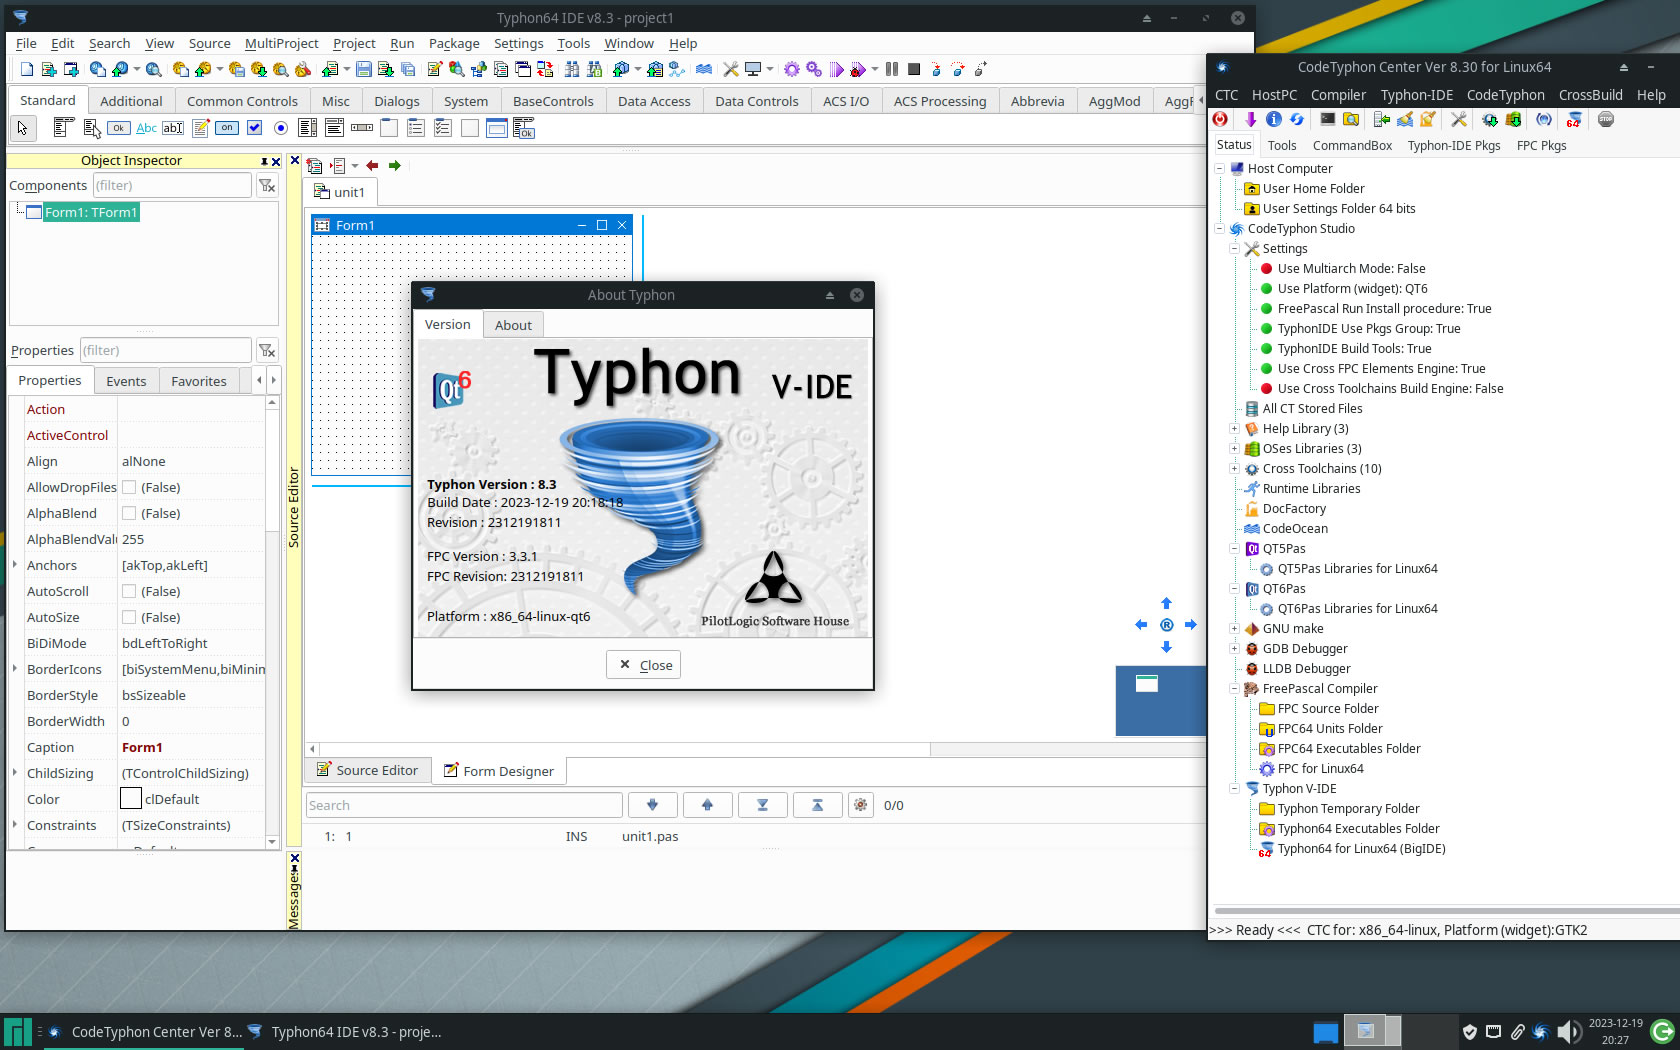This screenshot has width=1680, height=1050.
Task: Click the Object Inspector scrollbar down arrow
Action: [x=272, y=842]
